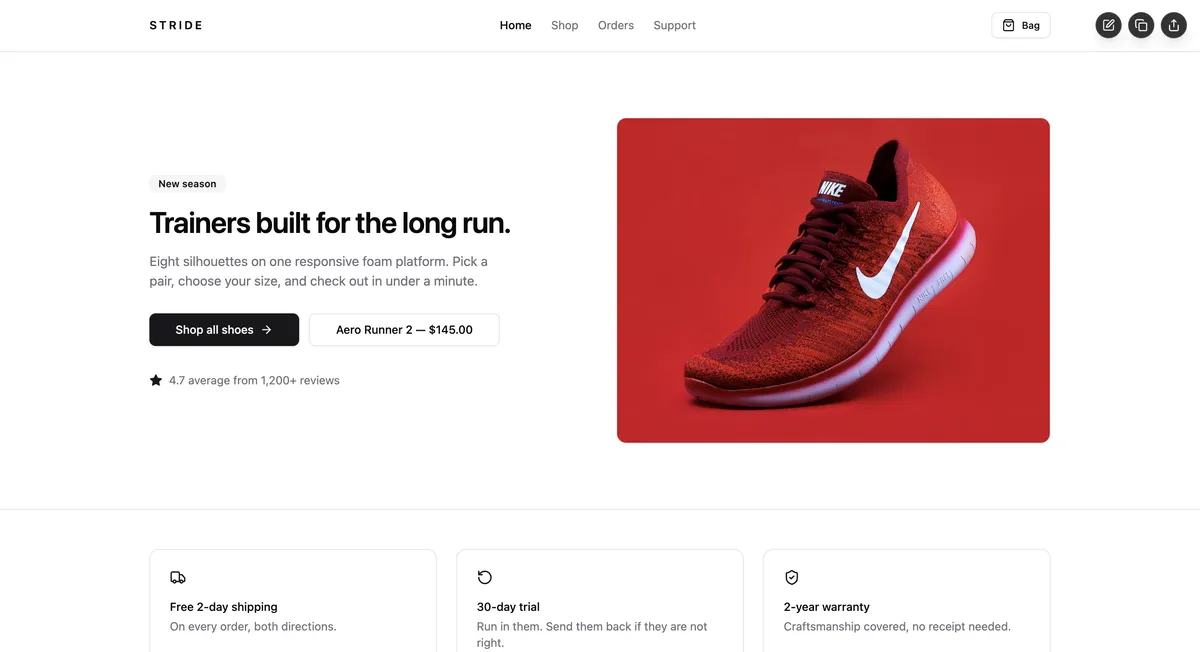The height and width of the screenshot is (652, 1200).
Task: Click the Free 2-day shipping heading
Action: (224, 607)
